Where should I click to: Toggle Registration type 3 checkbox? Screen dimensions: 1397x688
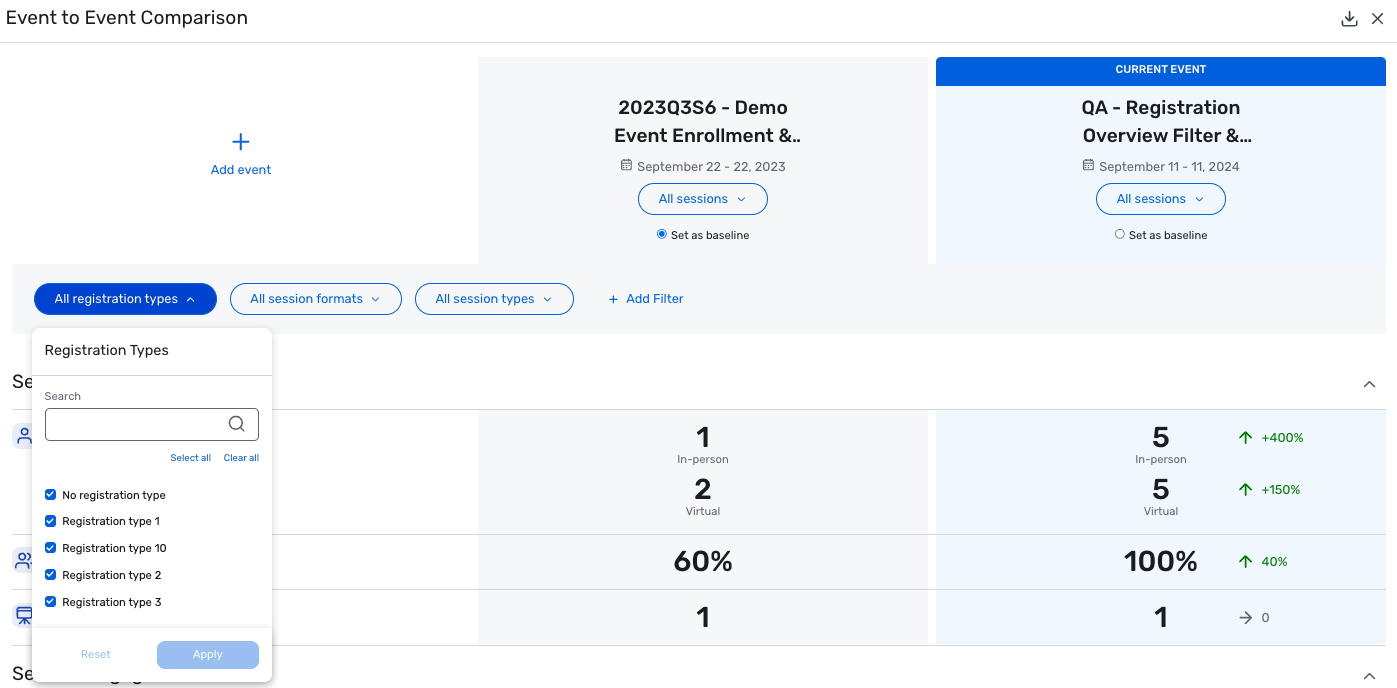50,602
